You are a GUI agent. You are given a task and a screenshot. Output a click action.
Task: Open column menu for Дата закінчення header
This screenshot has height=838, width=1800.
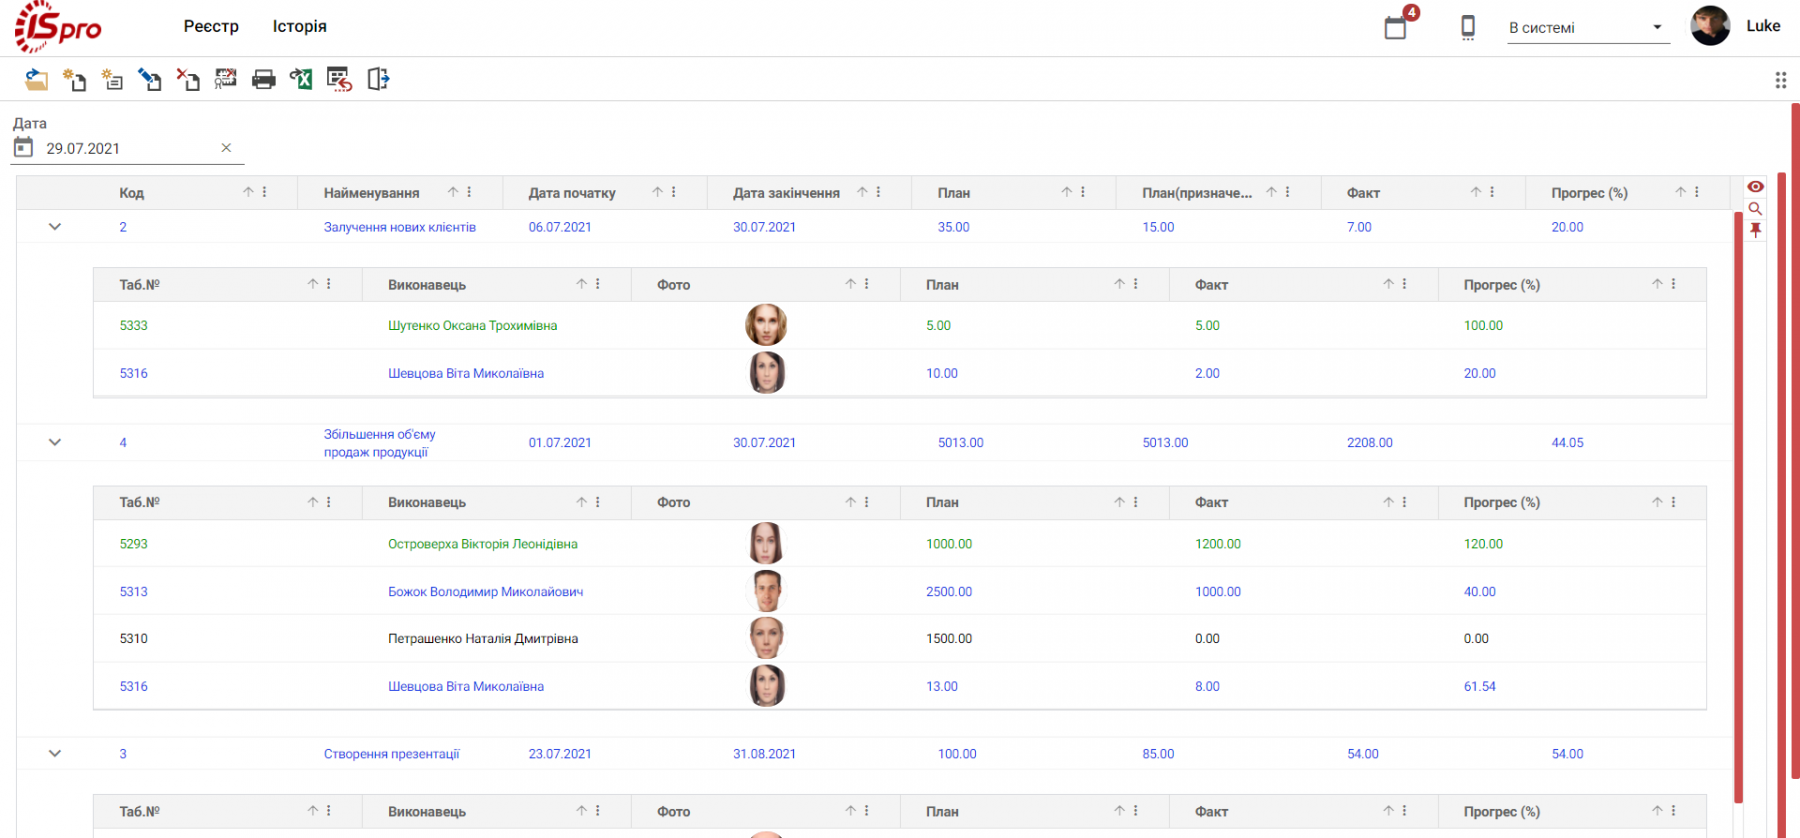(x=879, y=192)
